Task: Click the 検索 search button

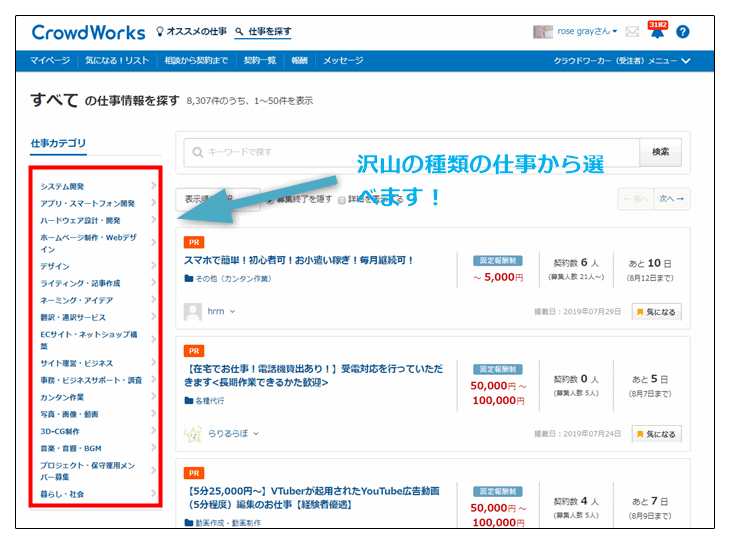Action: pyautogui.click(x=660, y=152)
